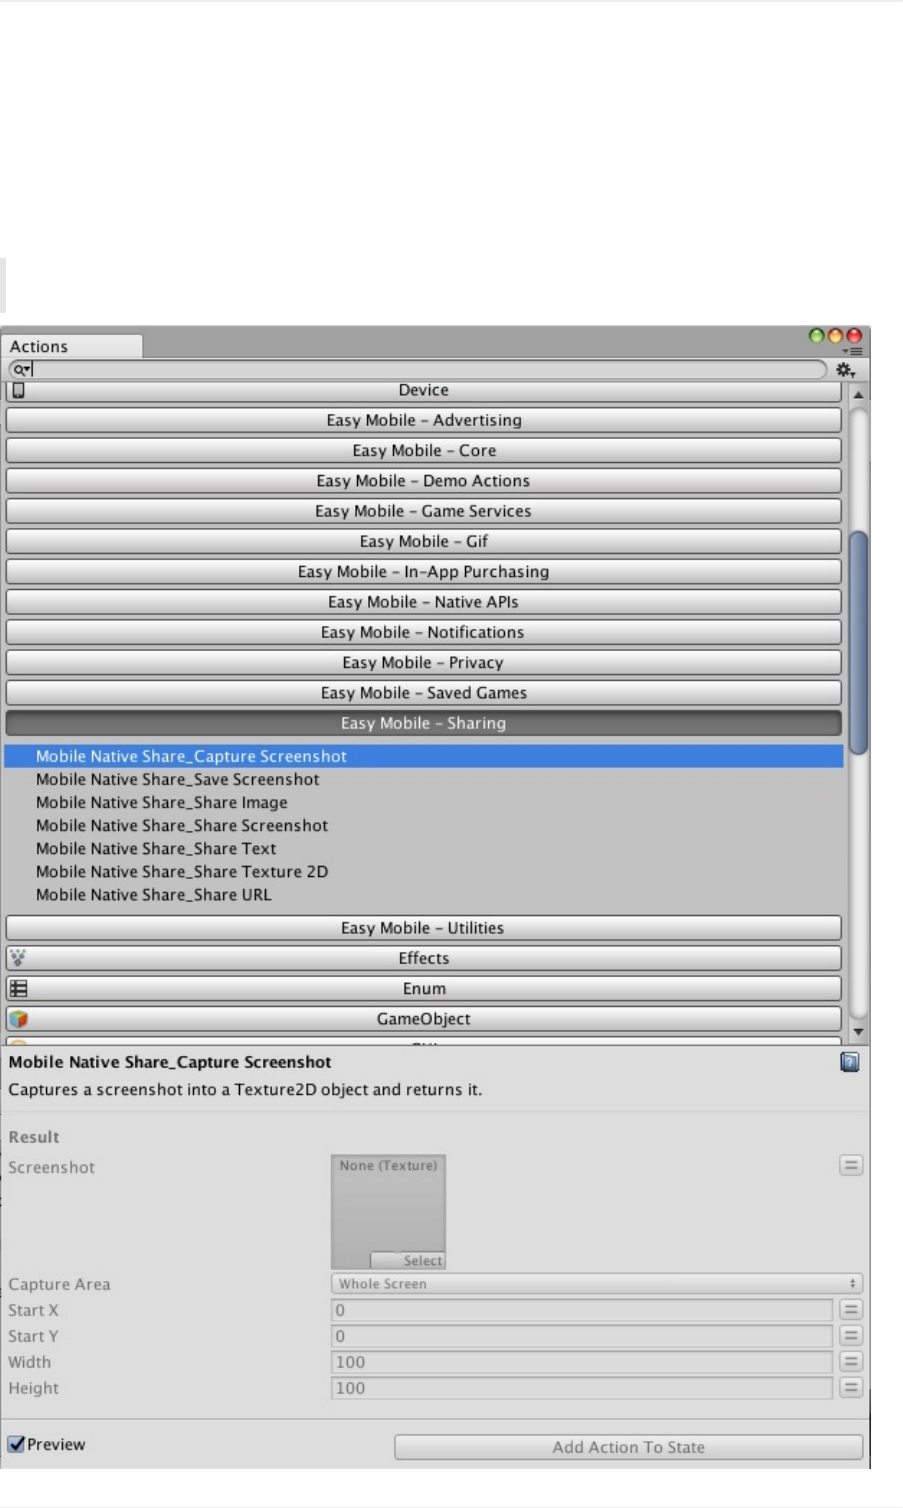Select Mobile Native Share_Share Image action

(x=424, y=802)
